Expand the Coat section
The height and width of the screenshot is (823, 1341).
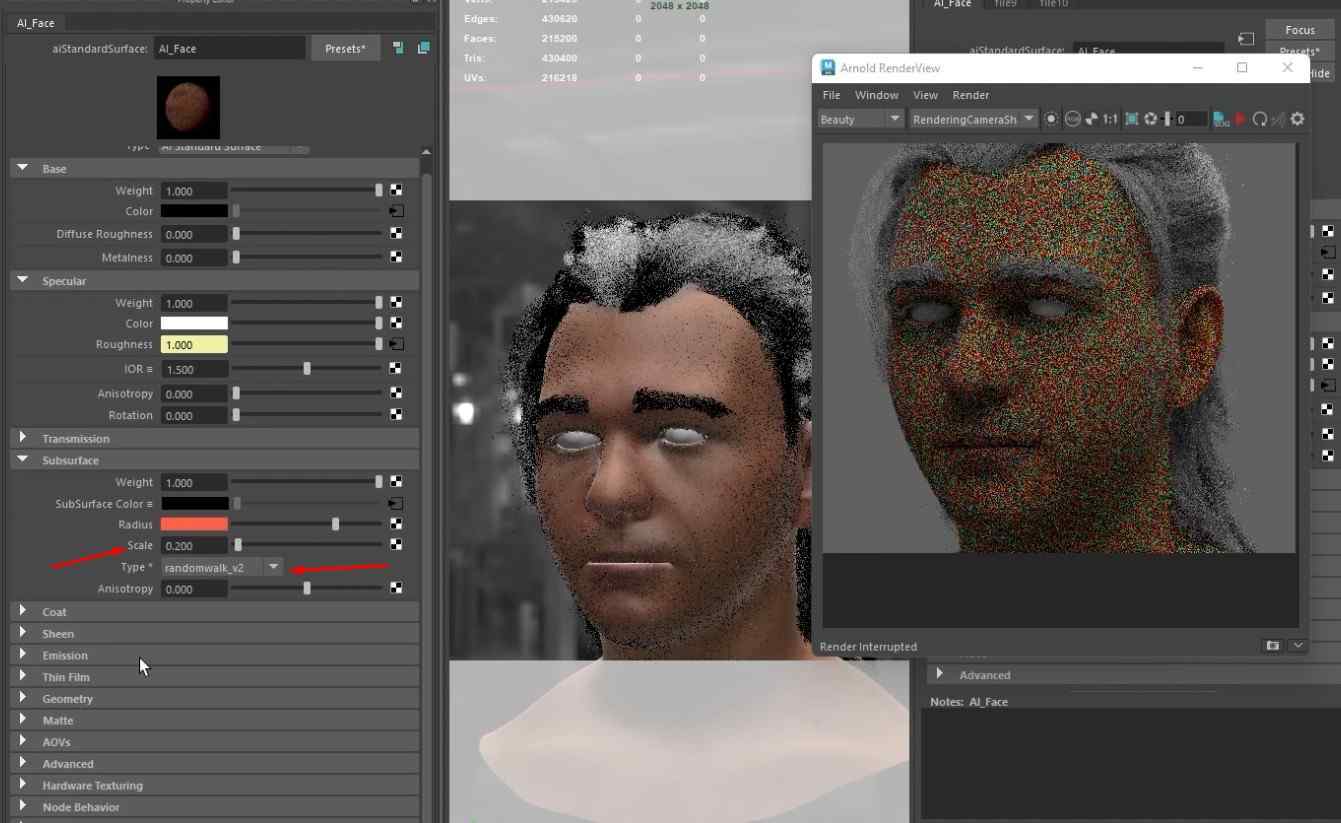[x=22, y=611]
